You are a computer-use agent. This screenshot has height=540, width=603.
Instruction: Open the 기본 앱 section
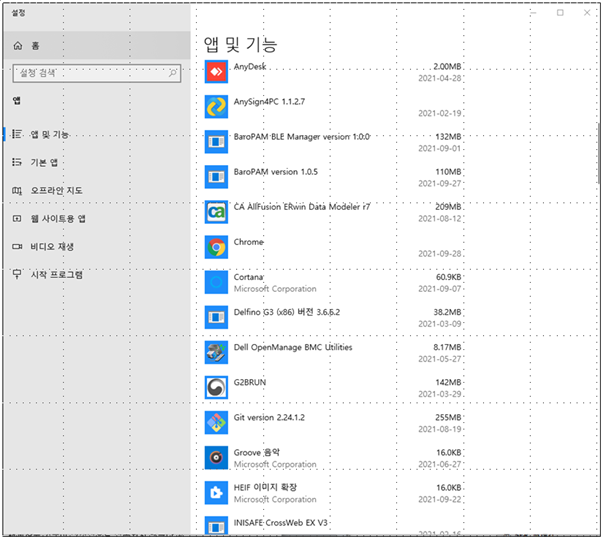(x=97, y=162)
